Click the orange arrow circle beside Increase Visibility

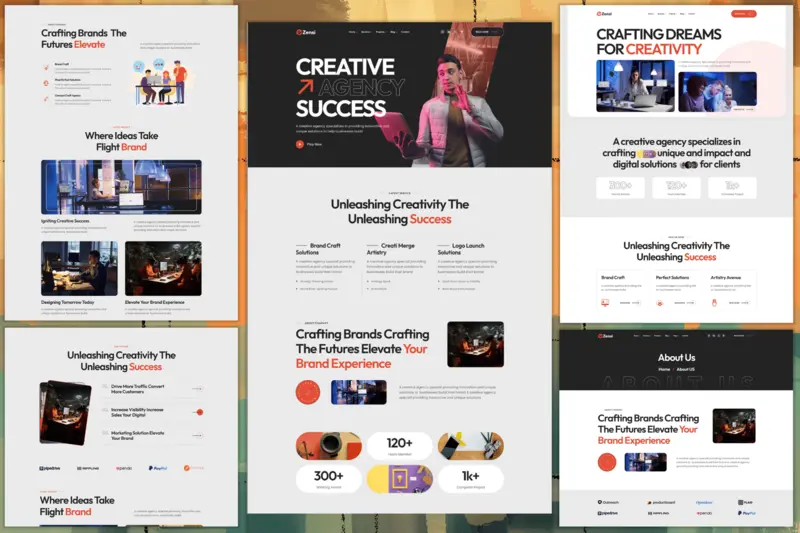point(199,412)
